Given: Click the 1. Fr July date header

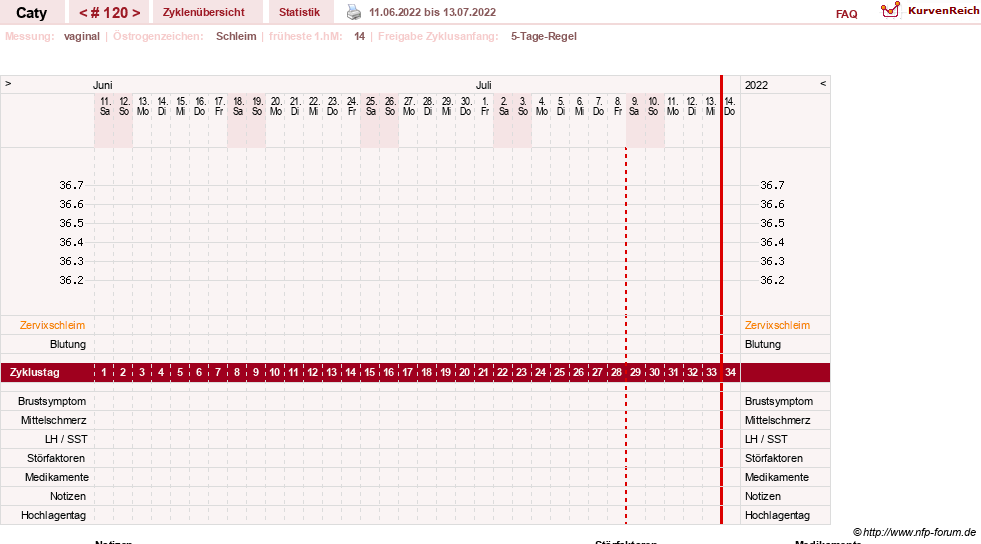Looking at the screenshot, I should 485,106.
